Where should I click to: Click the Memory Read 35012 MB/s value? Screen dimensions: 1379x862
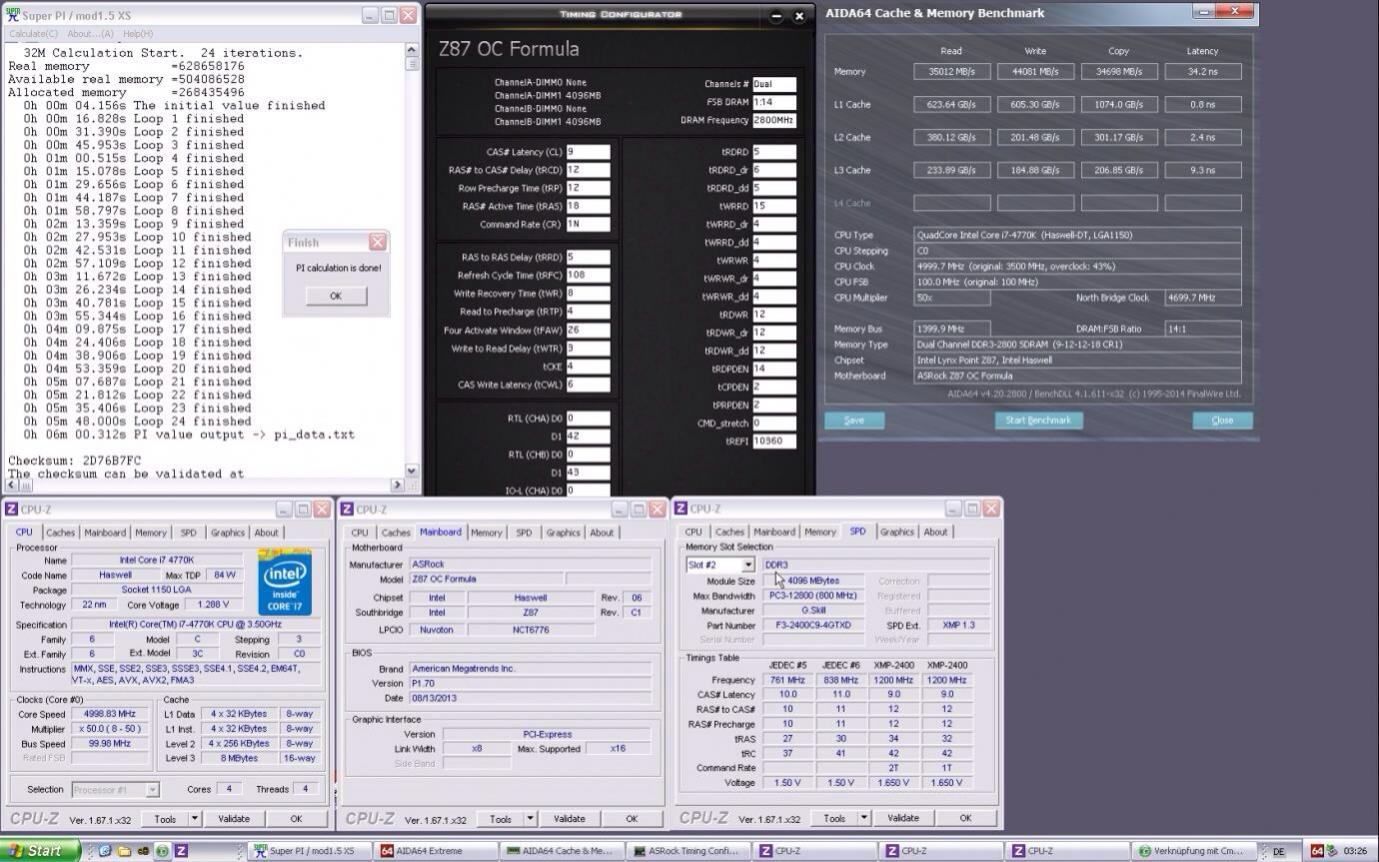click(951, 72)
